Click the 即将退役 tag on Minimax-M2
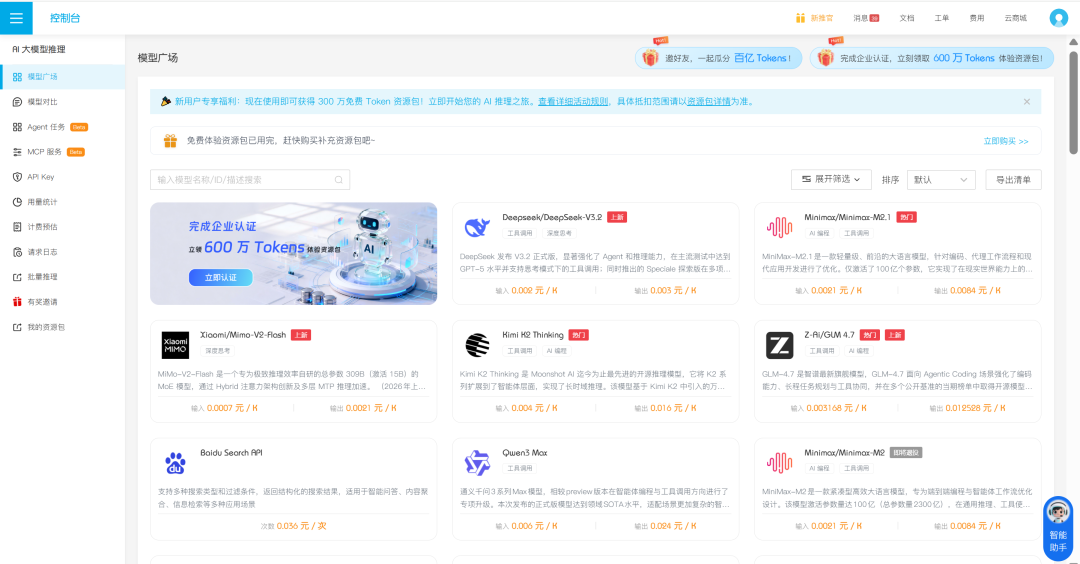 point(906,452)
